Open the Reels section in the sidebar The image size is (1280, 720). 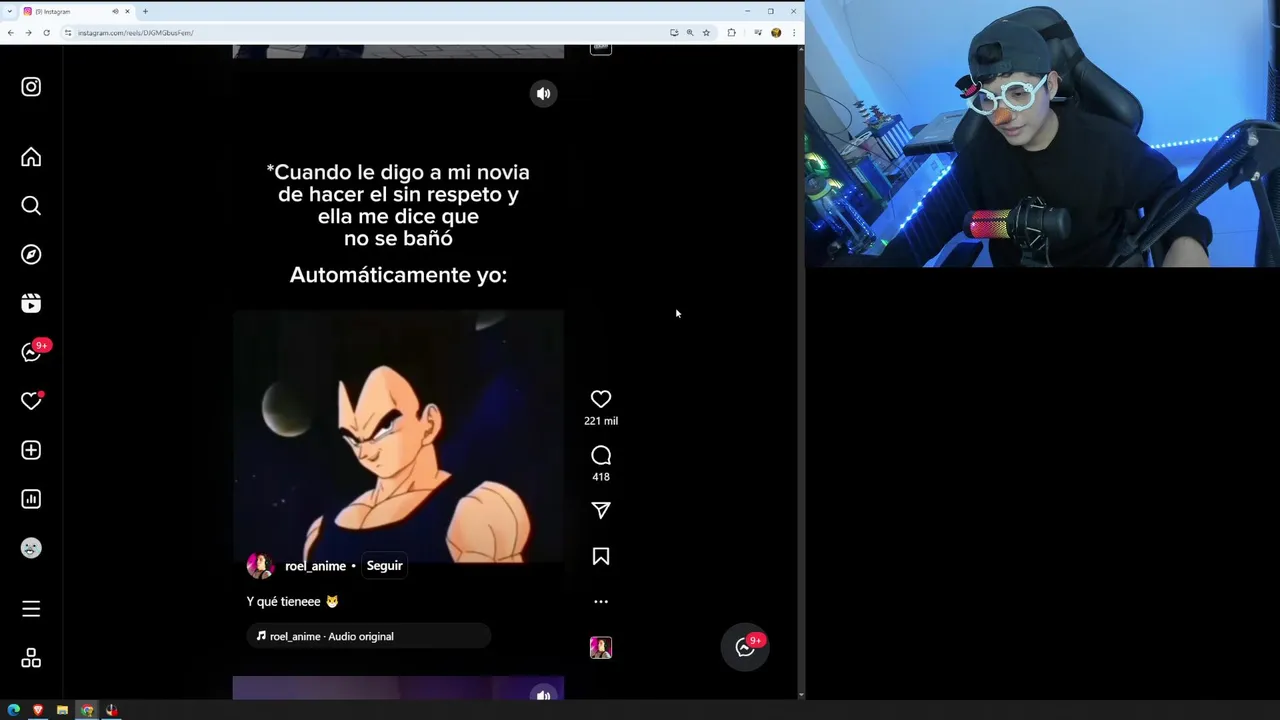(31, 303)
